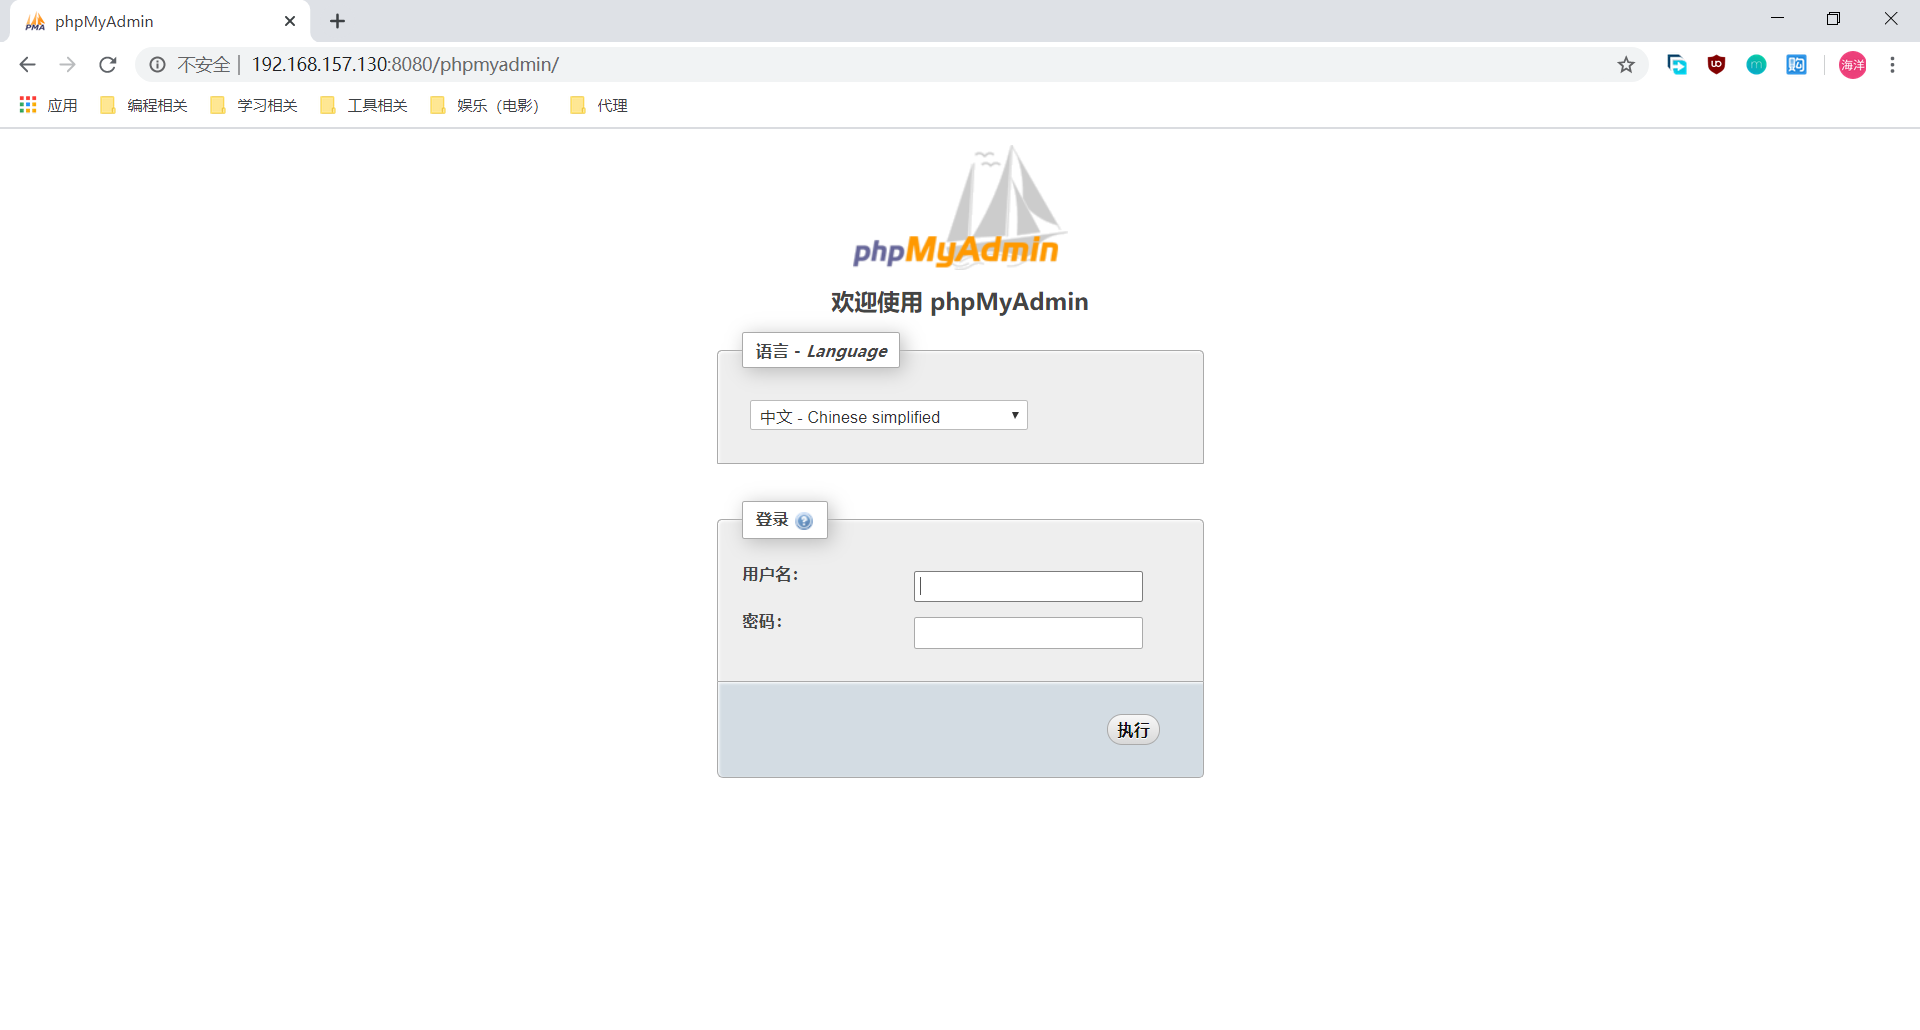Click the blue square extension icon
The height and width of the screenshot is (1030, 1920).
click(x=1797, y=65)
